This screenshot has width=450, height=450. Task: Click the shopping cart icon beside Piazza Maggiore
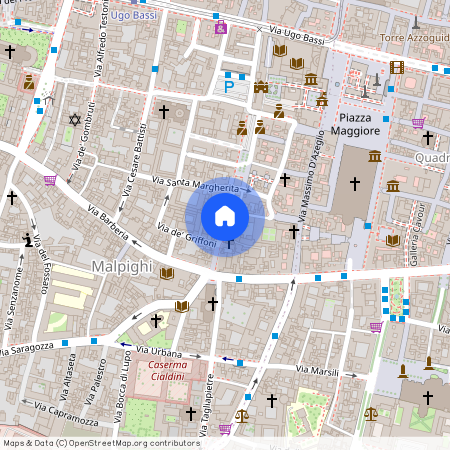pos(418,123)
